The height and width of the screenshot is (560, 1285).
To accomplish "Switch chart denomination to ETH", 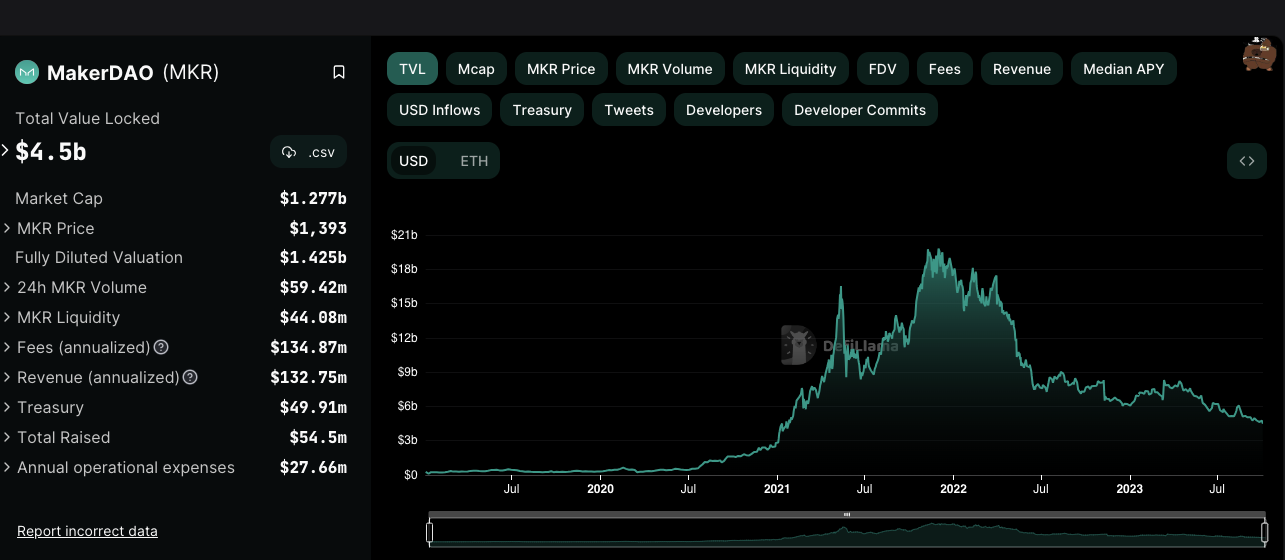I will [x=474, y=161].
